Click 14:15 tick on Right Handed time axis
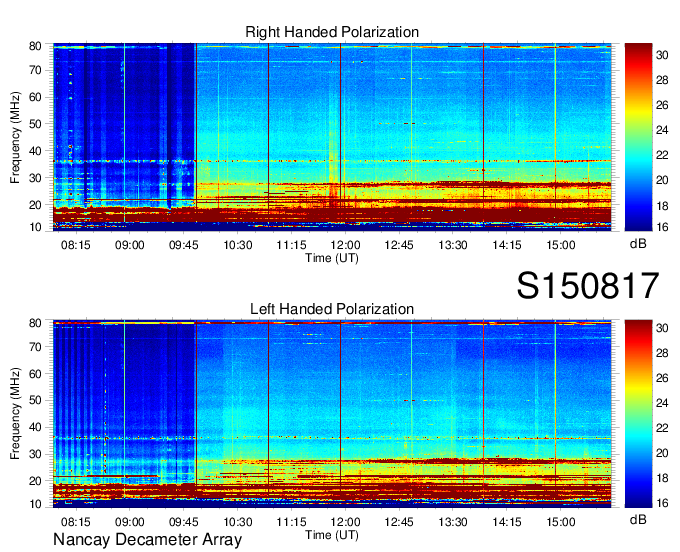The image size is (680, 552). (507, 245)
